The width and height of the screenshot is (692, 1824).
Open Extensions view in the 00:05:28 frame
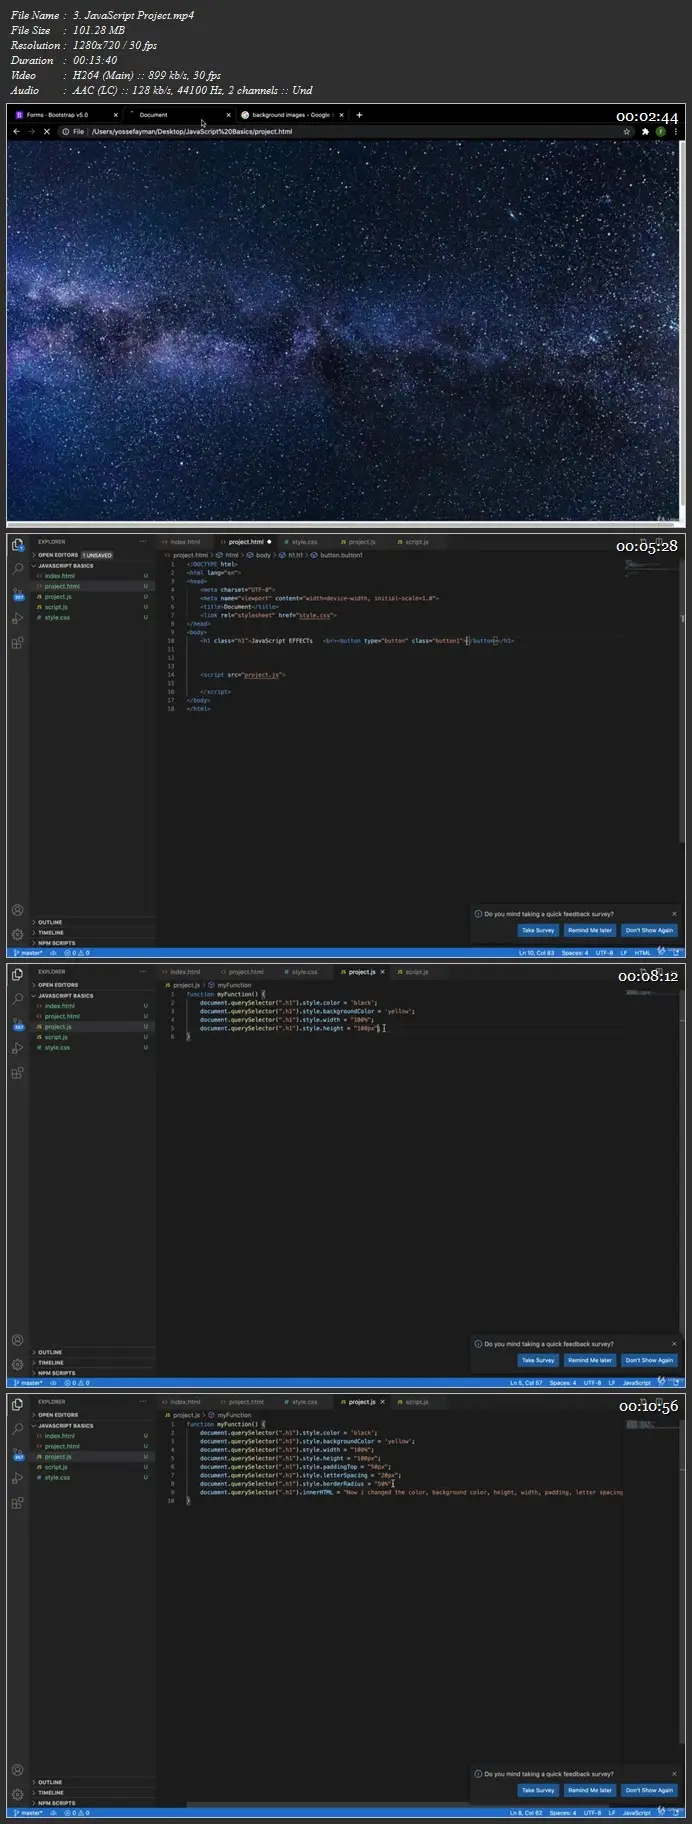click(x=18, y=643)
